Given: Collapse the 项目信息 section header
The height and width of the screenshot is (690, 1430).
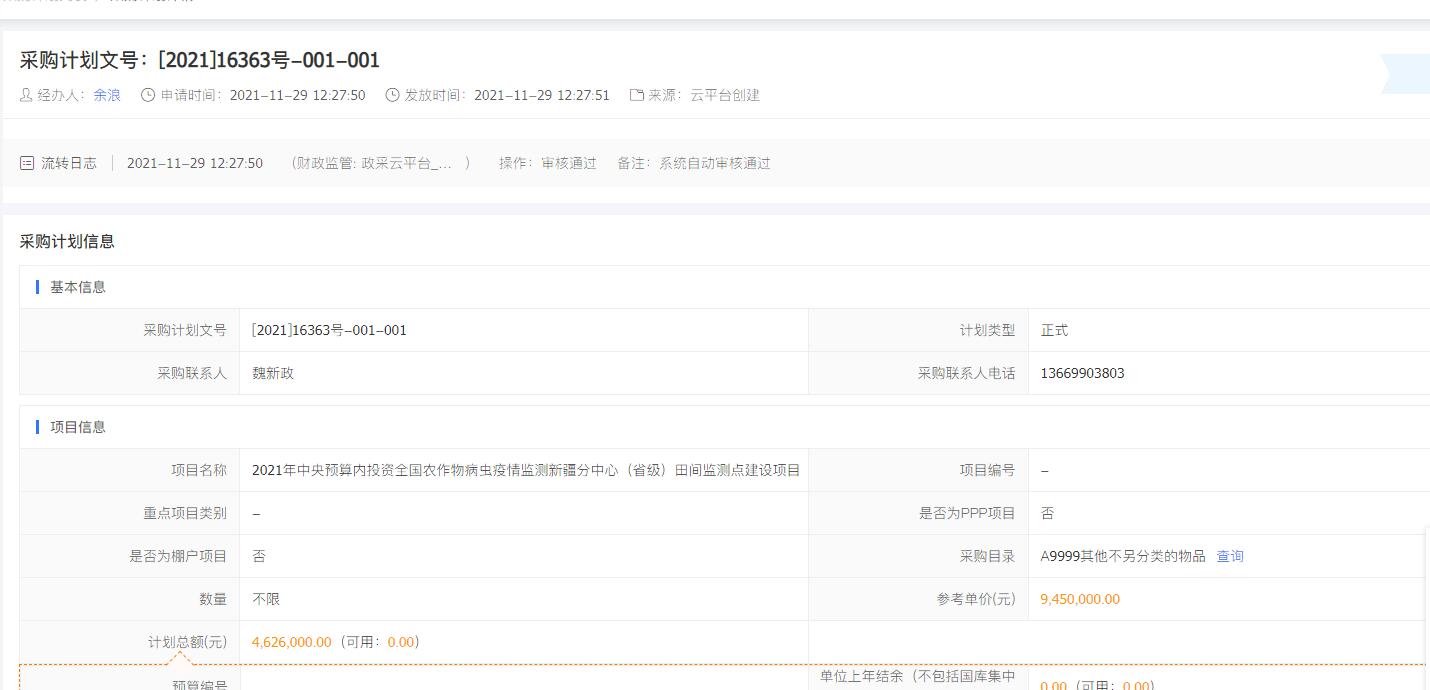Looking at the screenshot, I should (78, 427).
